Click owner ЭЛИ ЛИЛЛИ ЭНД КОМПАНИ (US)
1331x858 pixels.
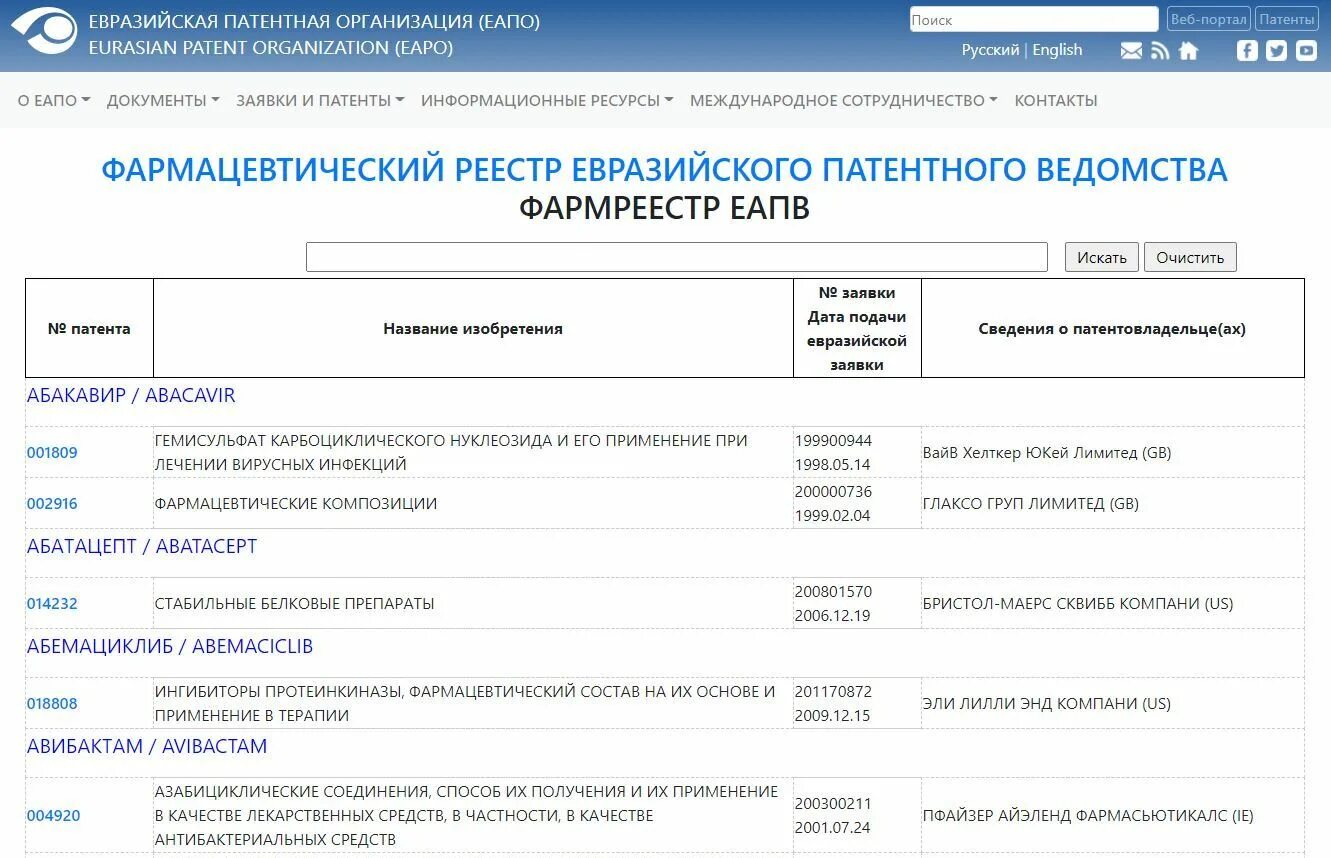1047,703
